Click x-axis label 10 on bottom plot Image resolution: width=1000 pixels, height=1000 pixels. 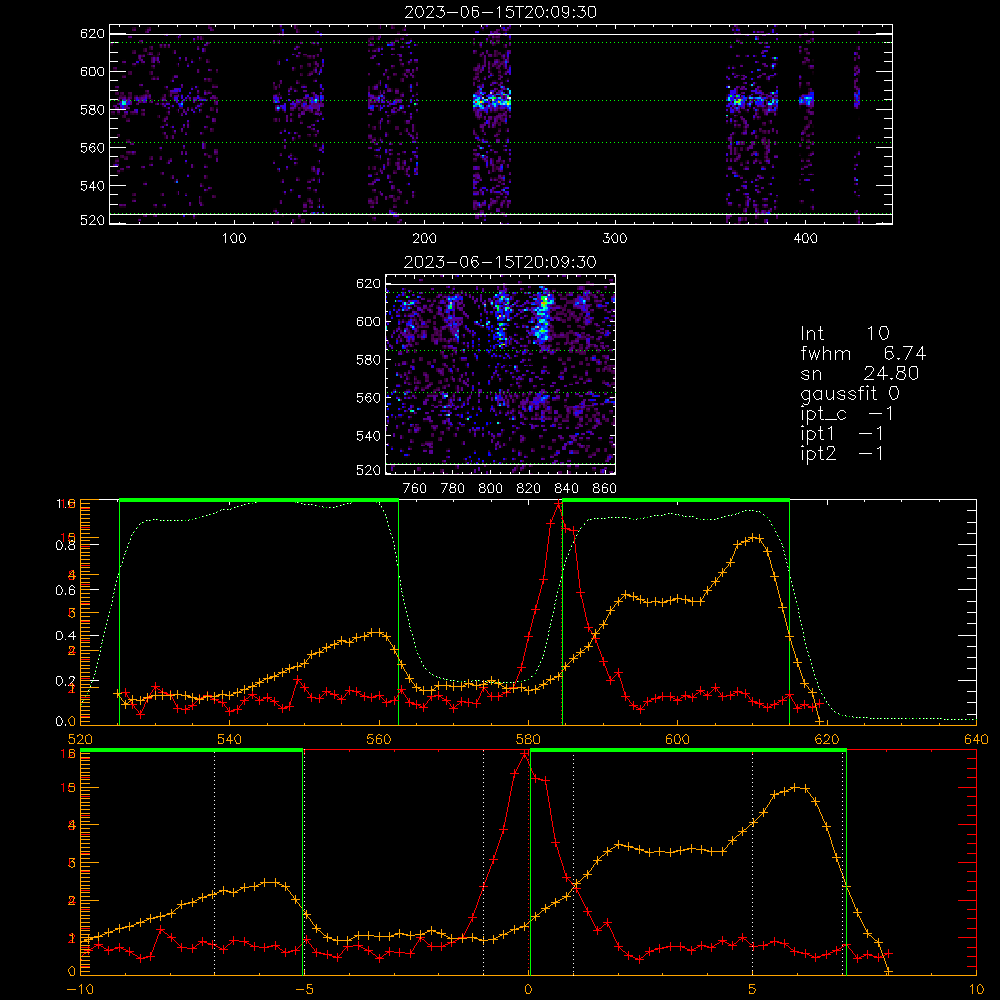click(976, 989)
